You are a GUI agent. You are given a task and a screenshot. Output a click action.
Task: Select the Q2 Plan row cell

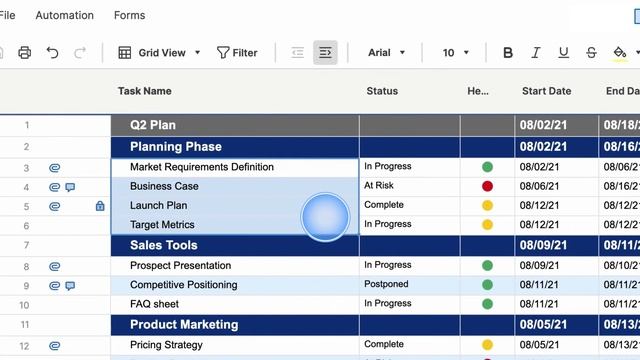tap(235, 125)
